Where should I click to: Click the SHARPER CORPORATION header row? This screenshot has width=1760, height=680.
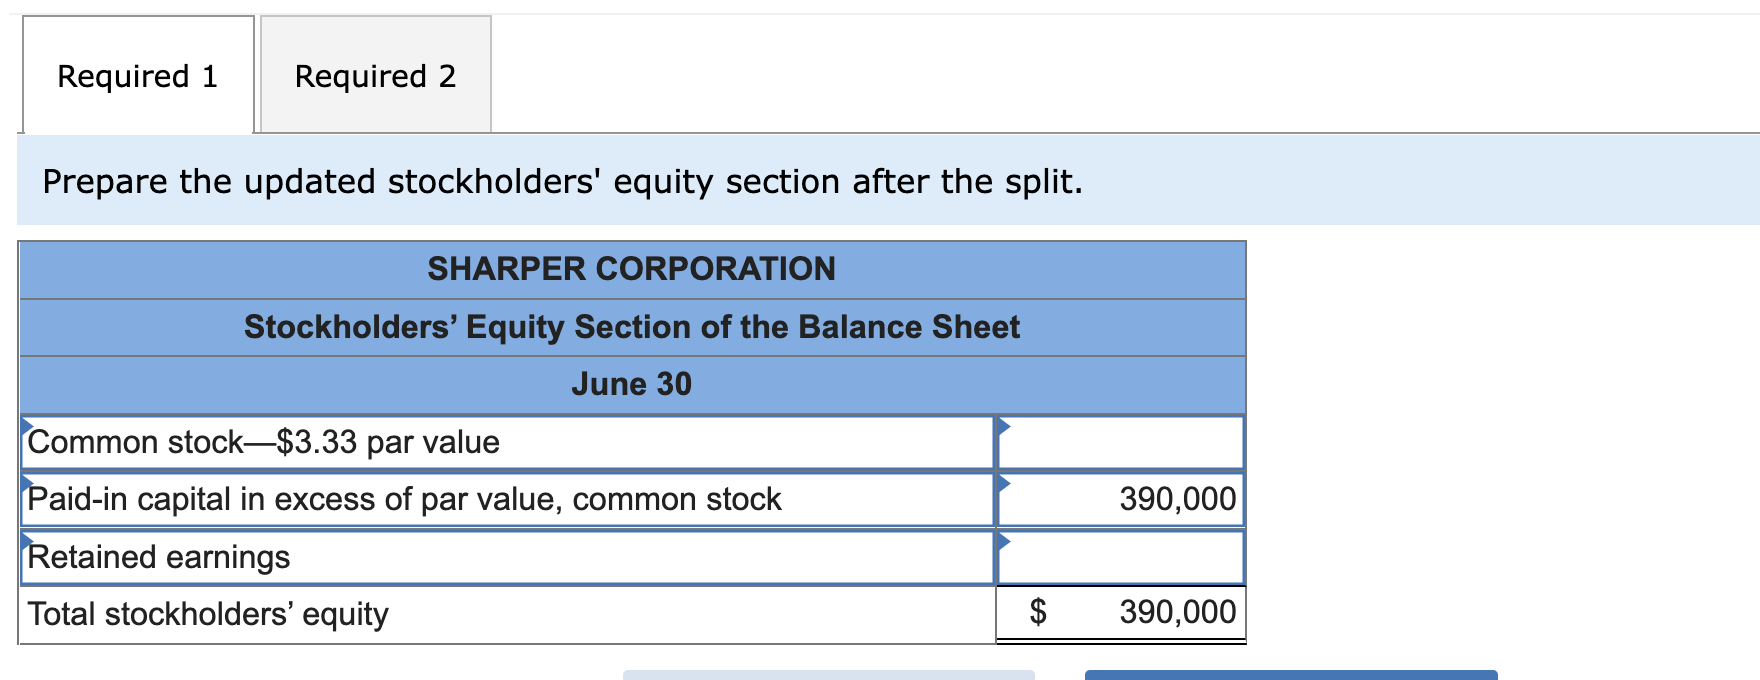(632, 269)
